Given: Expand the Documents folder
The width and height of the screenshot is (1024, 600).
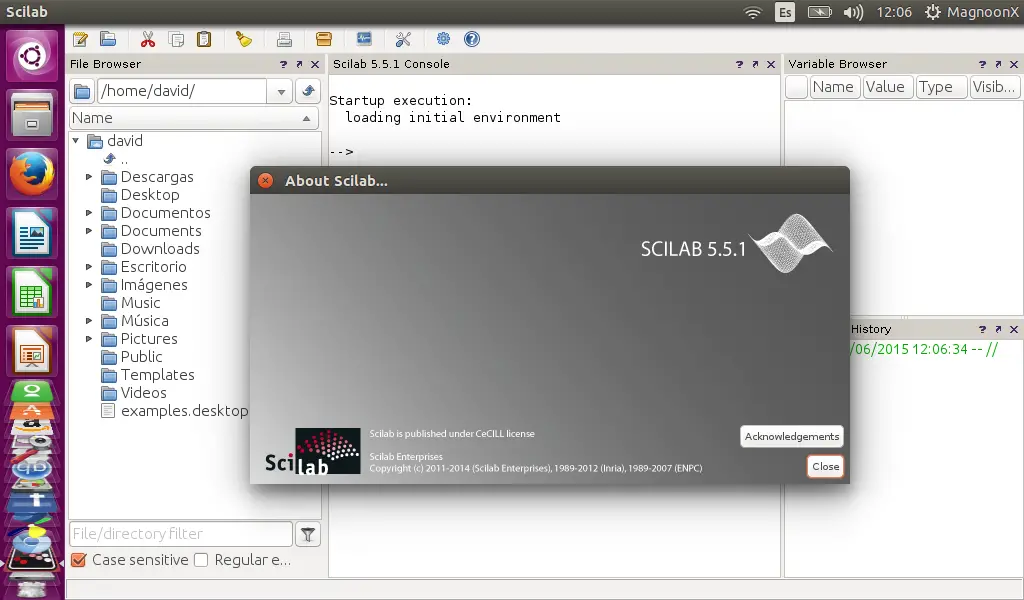Looking at the screenshot, I should point(89,231).
